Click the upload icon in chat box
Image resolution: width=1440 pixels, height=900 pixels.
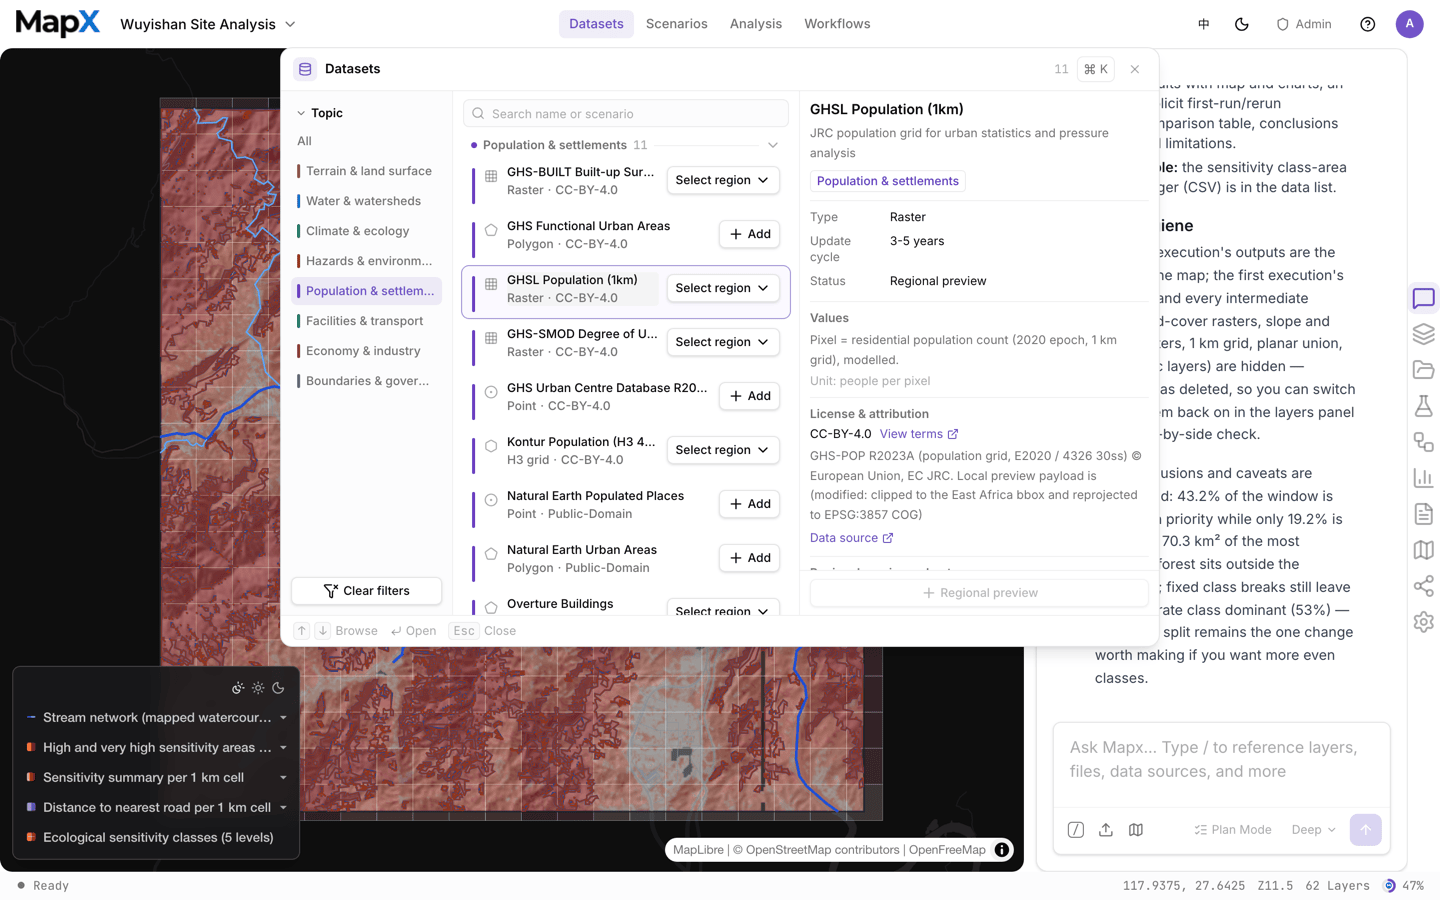[1106, 830]
